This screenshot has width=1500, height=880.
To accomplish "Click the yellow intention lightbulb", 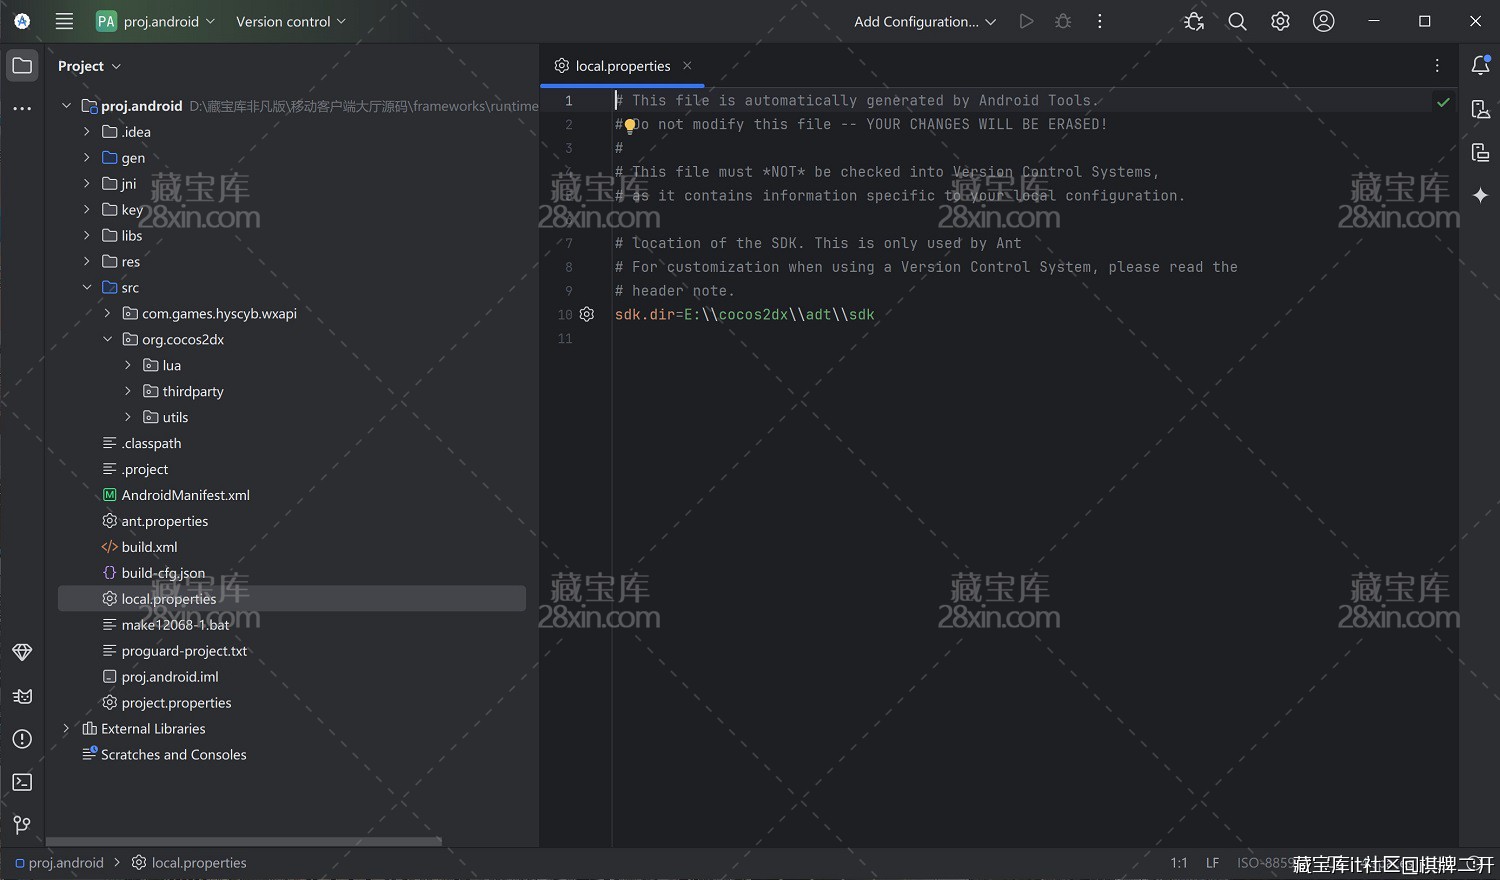I will 630,126.
